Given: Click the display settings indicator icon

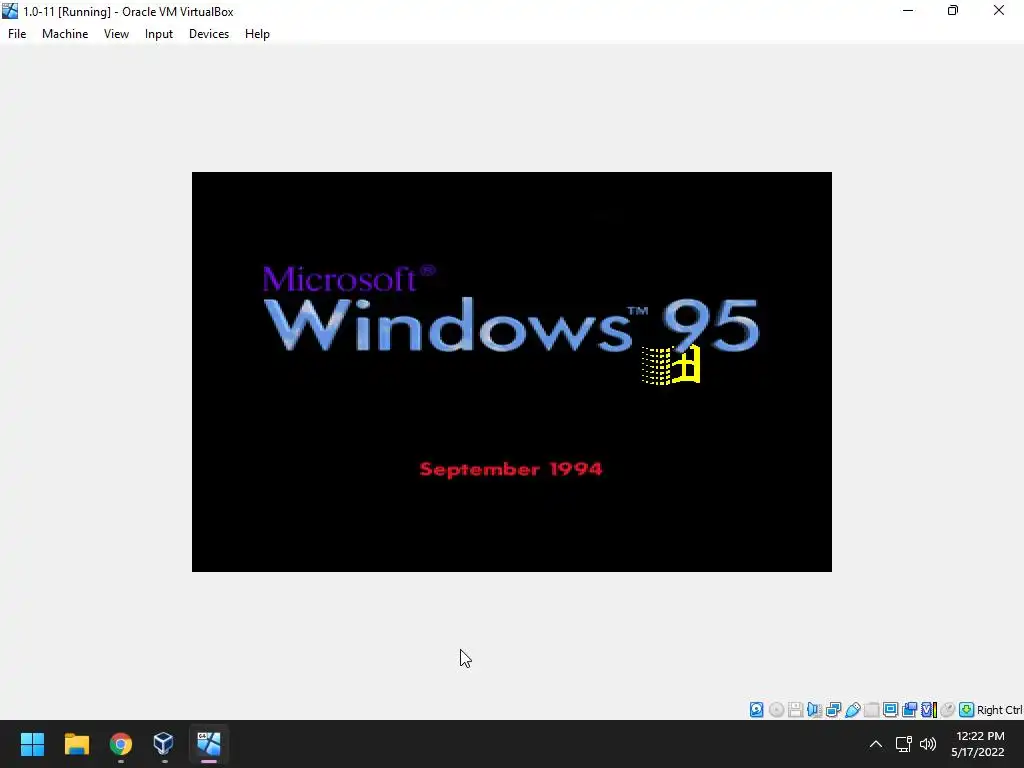Looking at the screenshot, I should coord(890,710).
